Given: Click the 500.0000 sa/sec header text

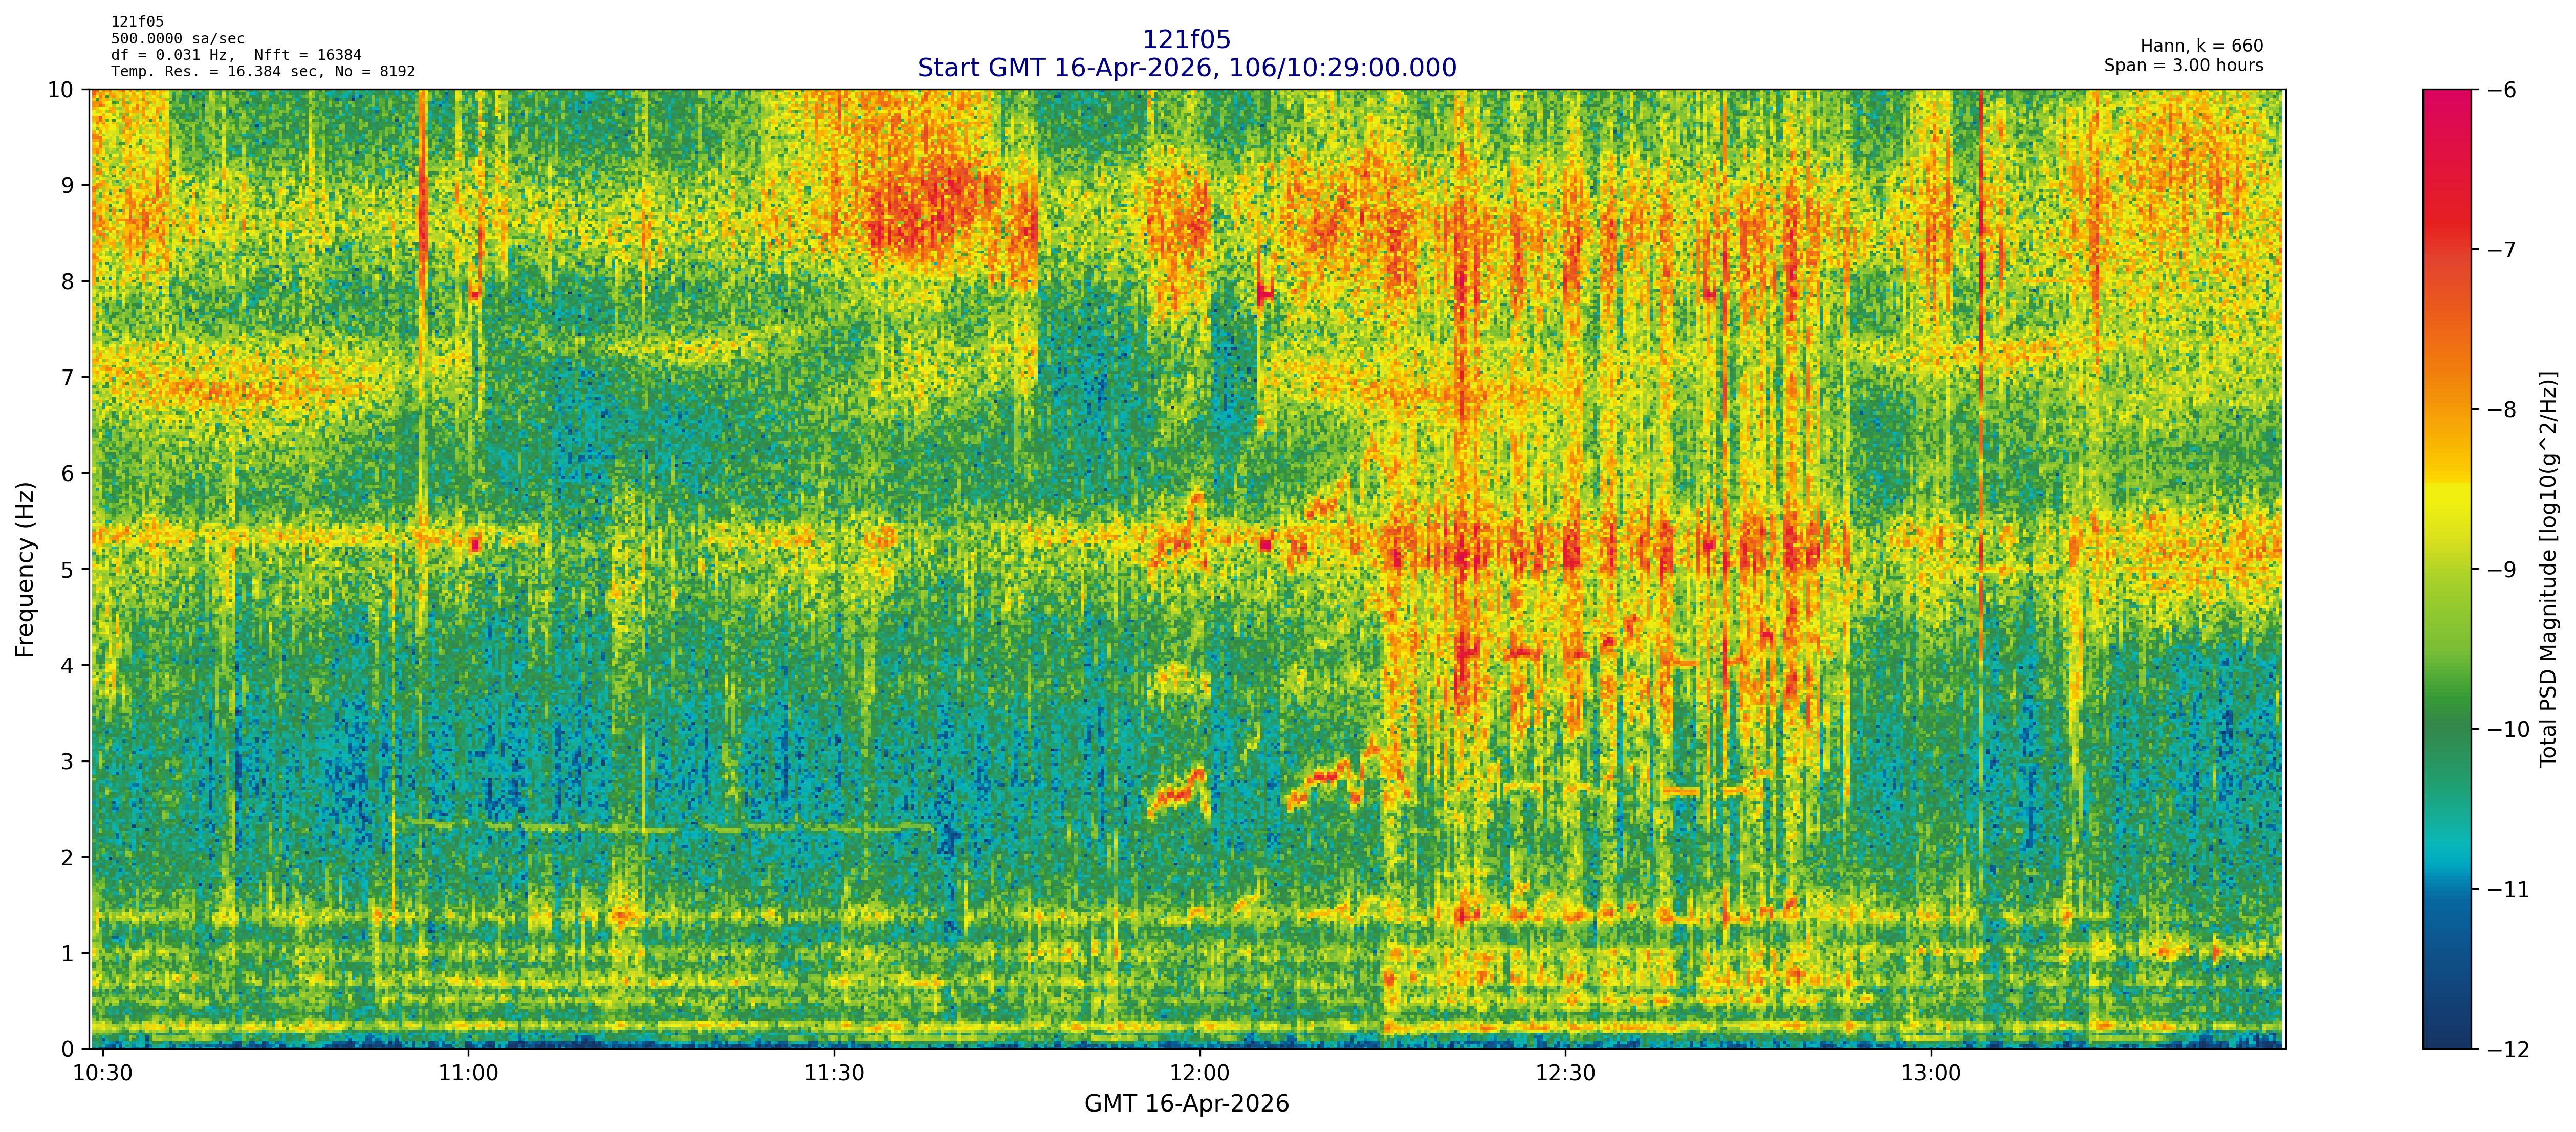Looking at the screenshot, I should [x=178, y=39].
